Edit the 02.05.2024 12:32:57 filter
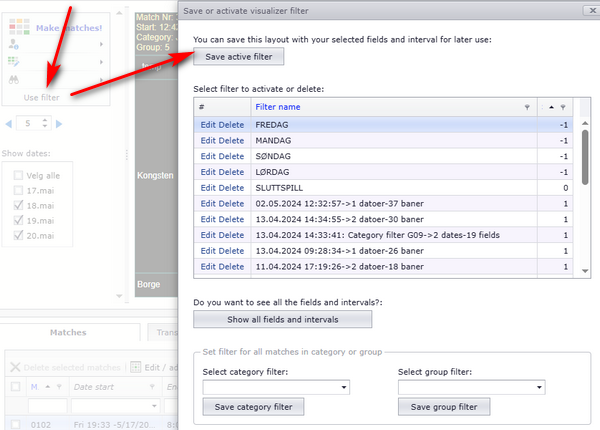 click(x=208, y=204)
